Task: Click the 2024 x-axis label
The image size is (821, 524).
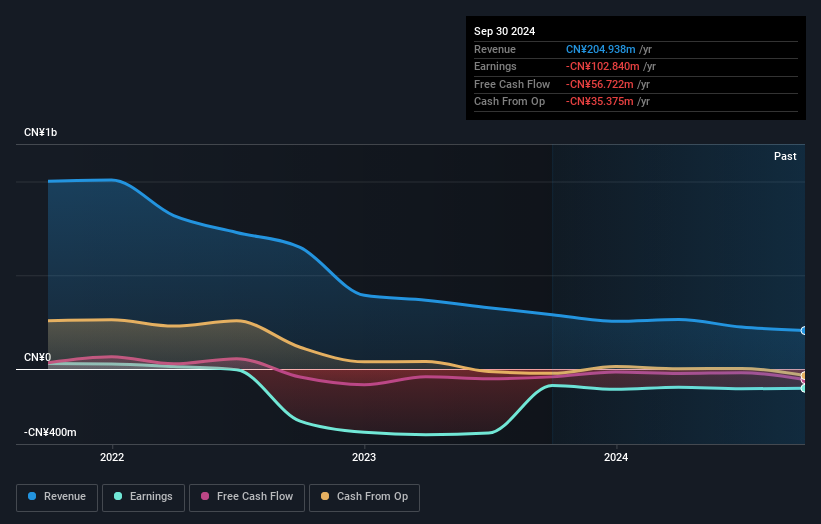Action: pyautogui.click(x=616, y=458)
